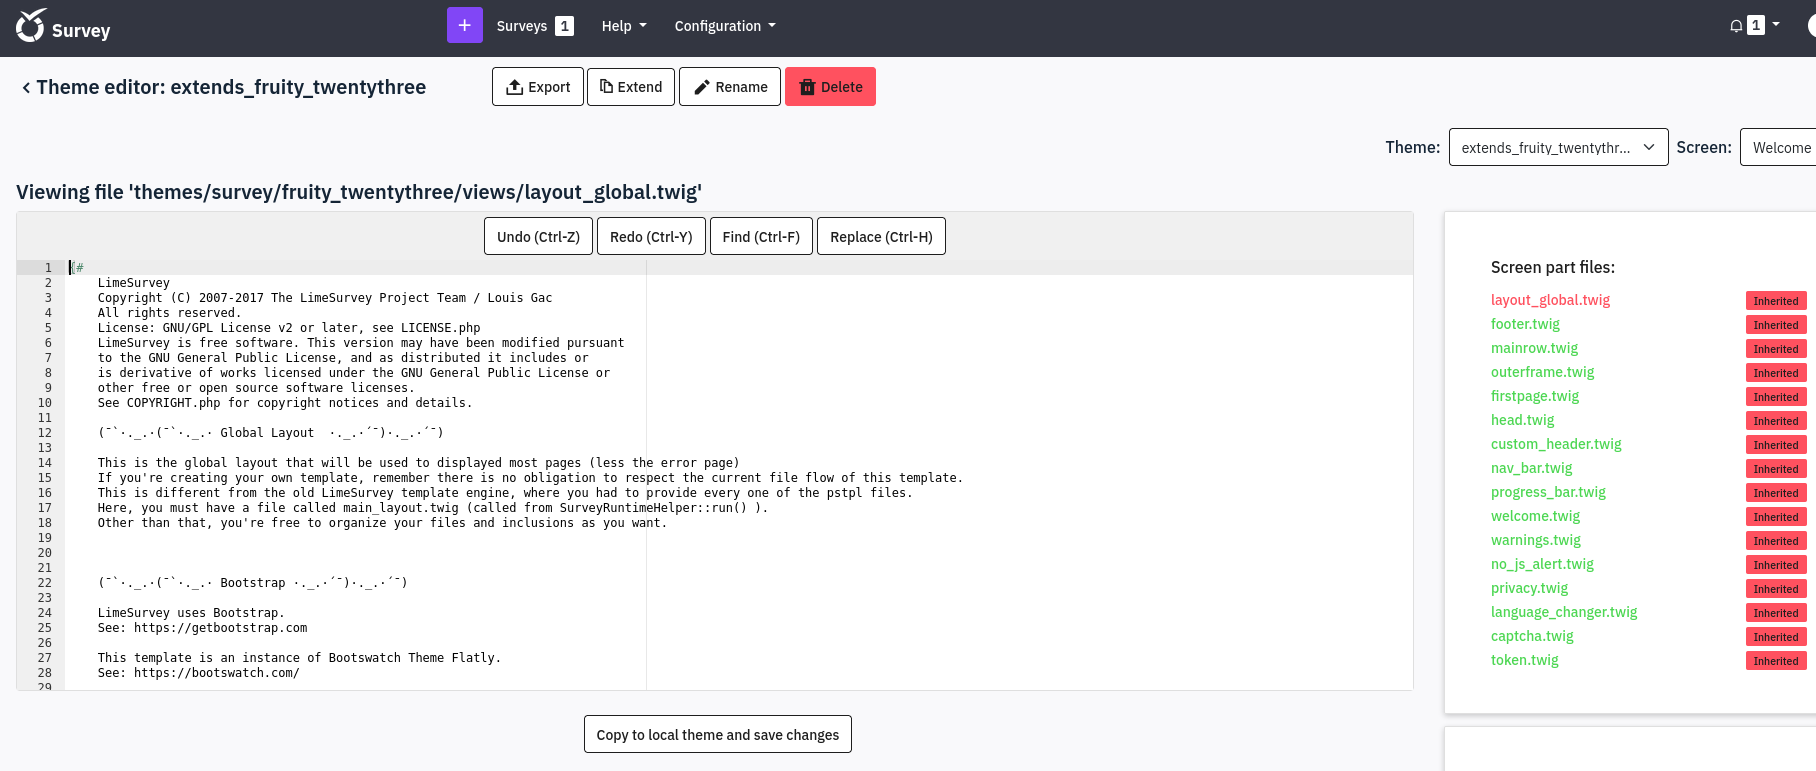
Task: Open the Screen dropdown showing Welcome
Action: pyautogui.click(x=1780, y=148)
